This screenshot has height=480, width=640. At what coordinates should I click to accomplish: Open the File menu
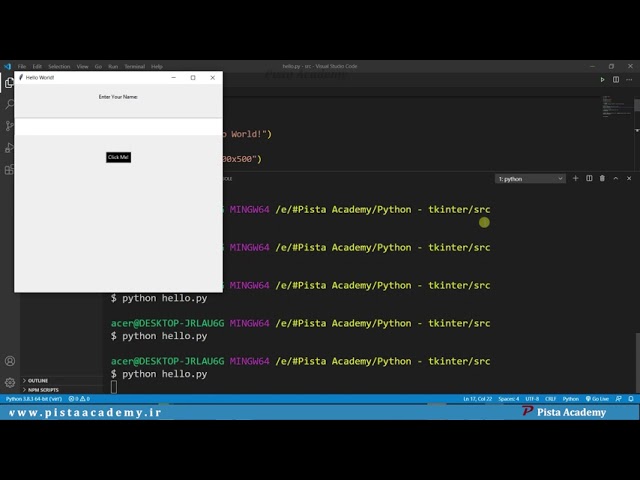(x=22, y=66)
